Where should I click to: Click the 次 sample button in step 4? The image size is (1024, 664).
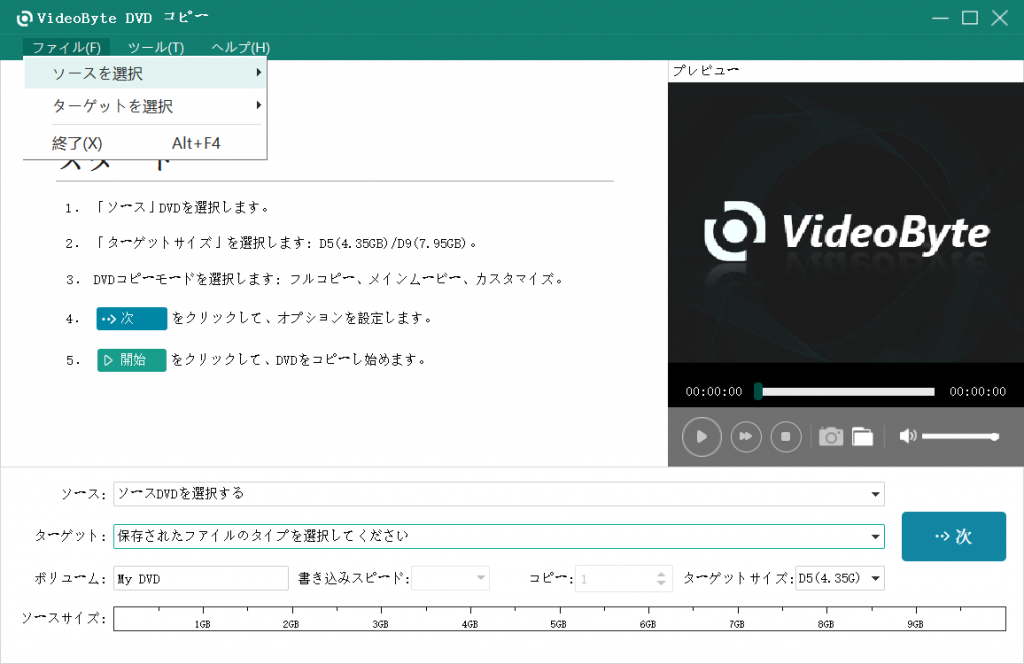pyautogui.click(x=131, y=319)
